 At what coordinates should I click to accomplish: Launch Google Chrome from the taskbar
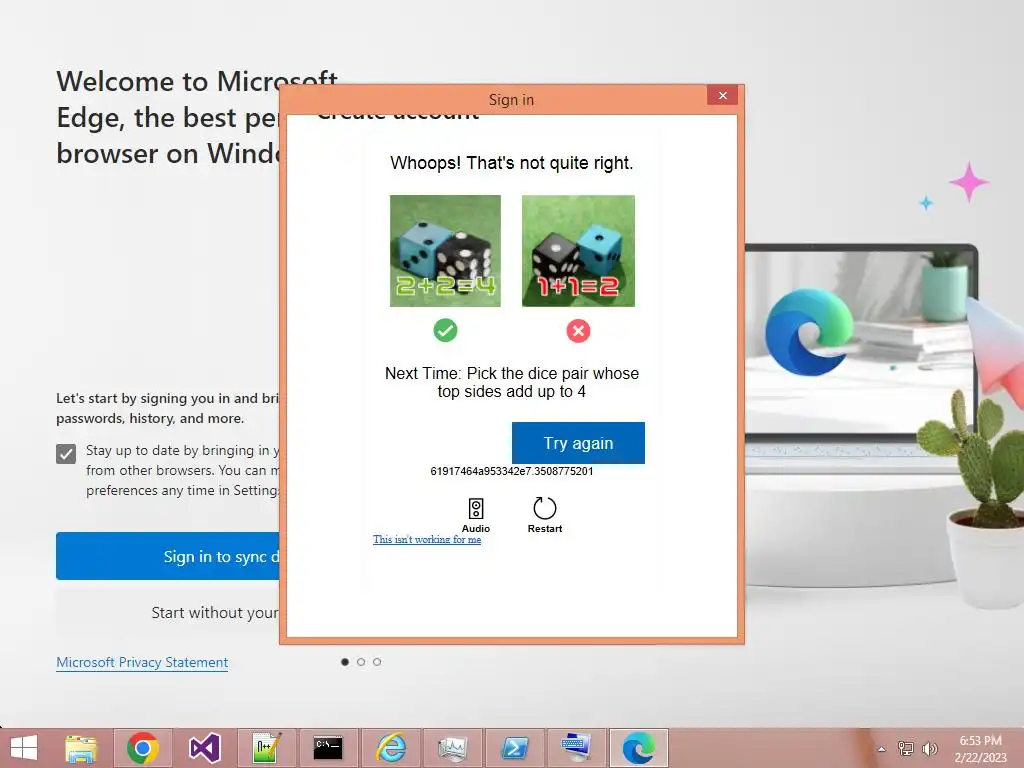click(x=143, y=748)
